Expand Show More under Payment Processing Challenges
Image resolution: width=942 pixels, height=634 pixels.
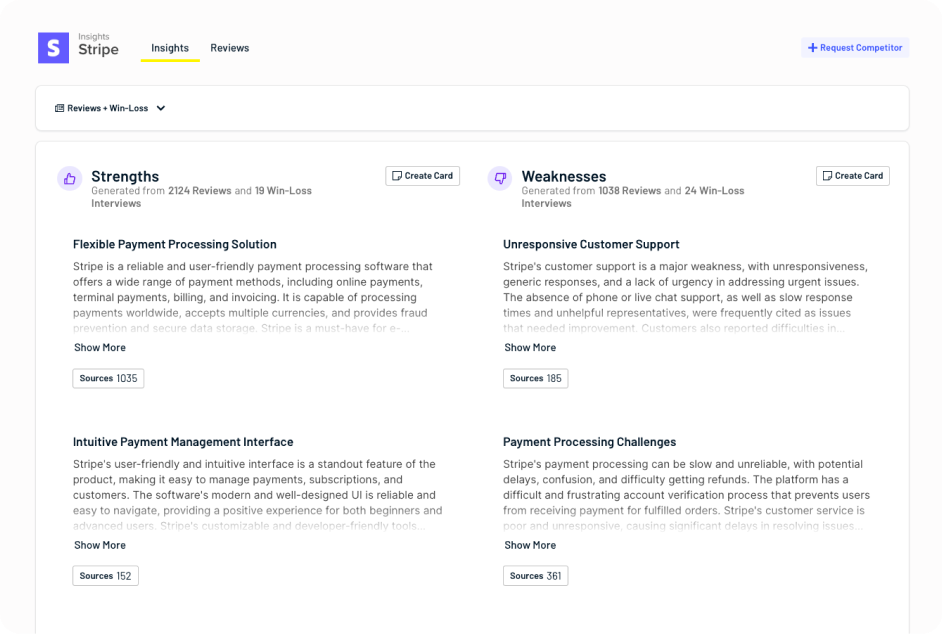tap(530, 545)
